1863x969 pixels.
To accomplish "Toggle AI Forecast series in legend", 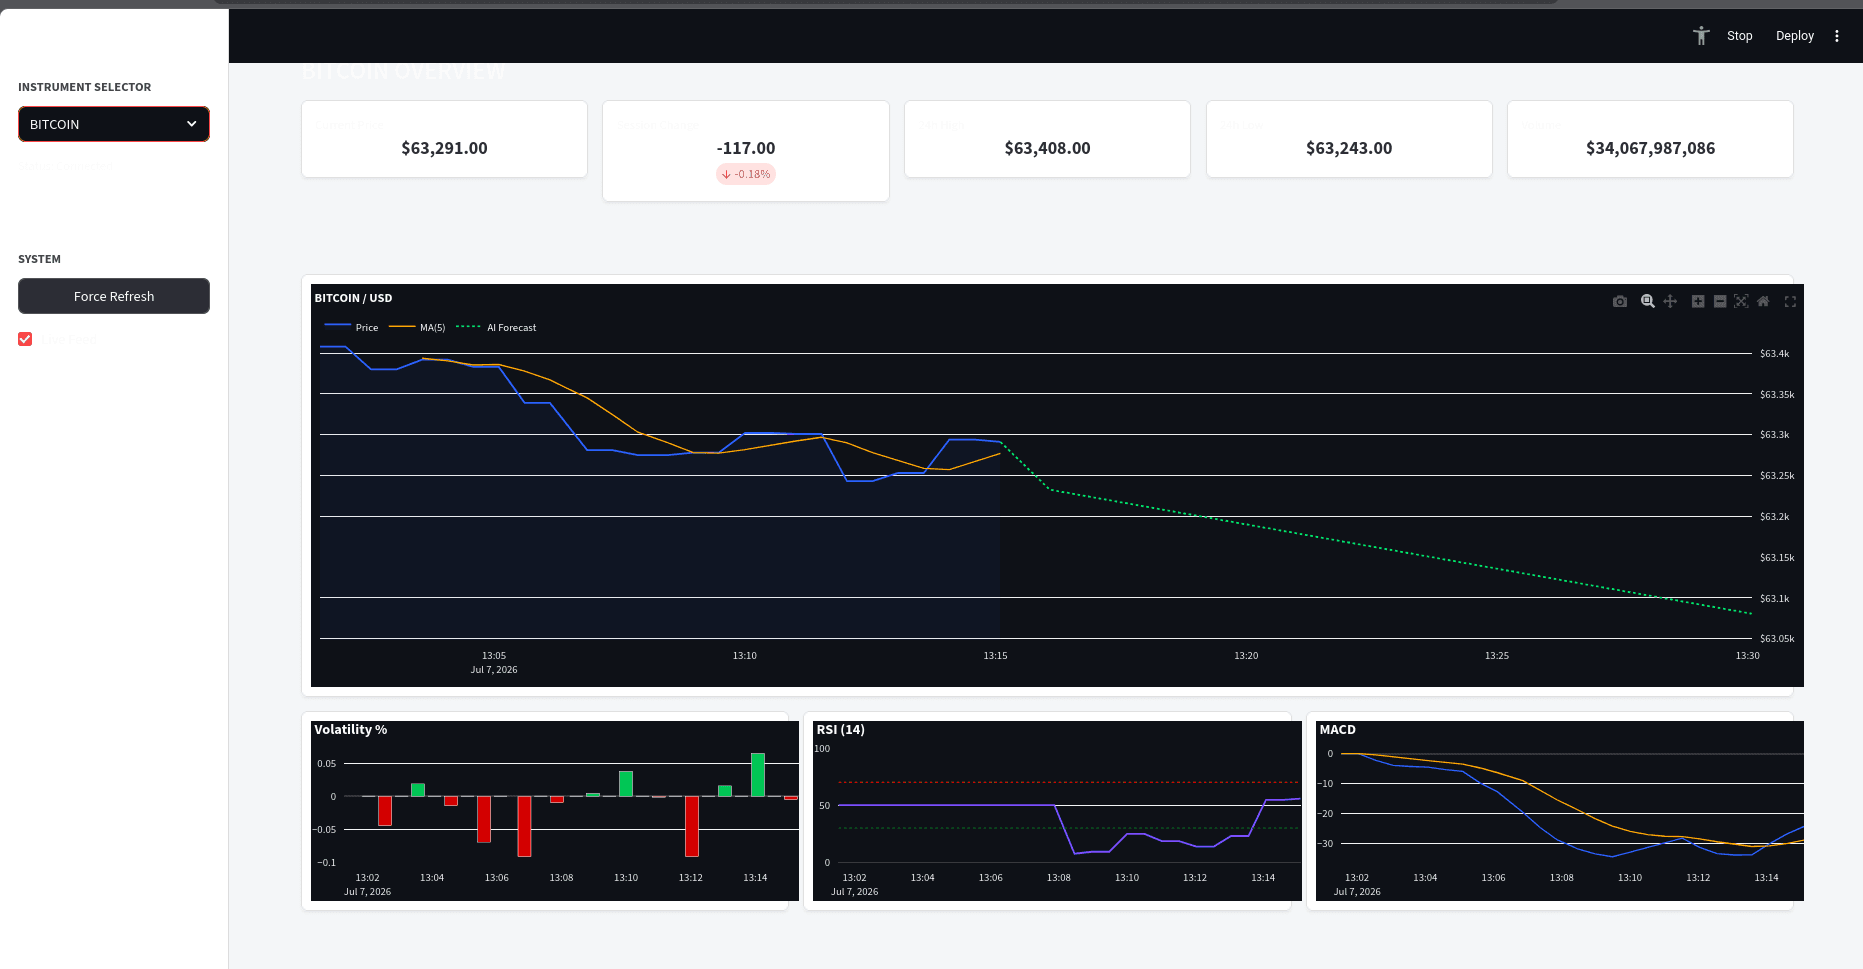I will click(x=496, y=328).
